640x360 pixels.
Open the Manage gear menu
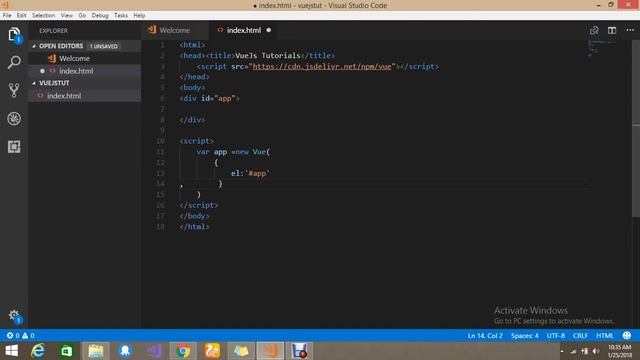[x=14, y=316]
